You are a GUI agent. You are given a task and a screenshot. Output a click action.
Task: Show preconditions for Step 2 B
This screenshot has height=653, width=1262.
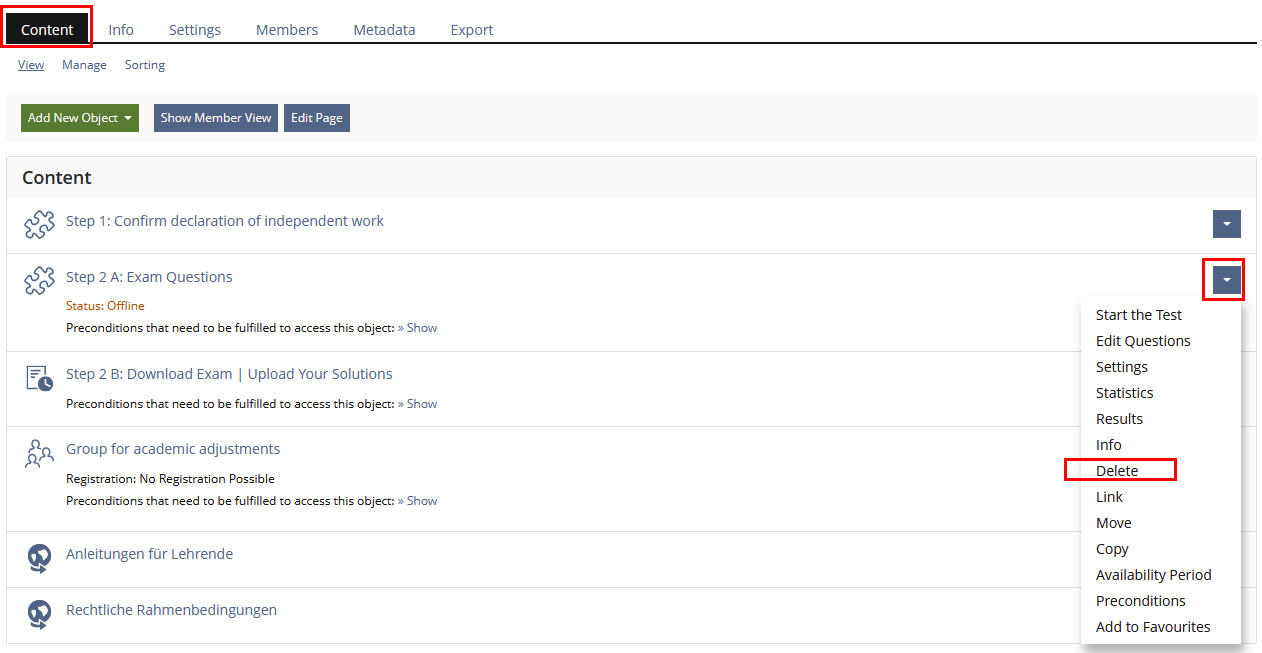[x=417, y=404]
